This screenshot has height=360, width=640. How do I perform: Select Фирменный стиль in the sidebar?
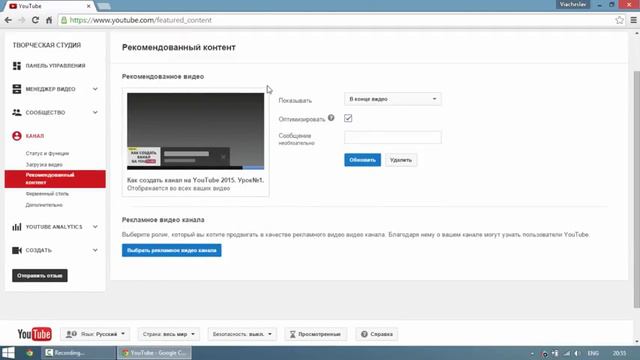click(x=47, y=194)
